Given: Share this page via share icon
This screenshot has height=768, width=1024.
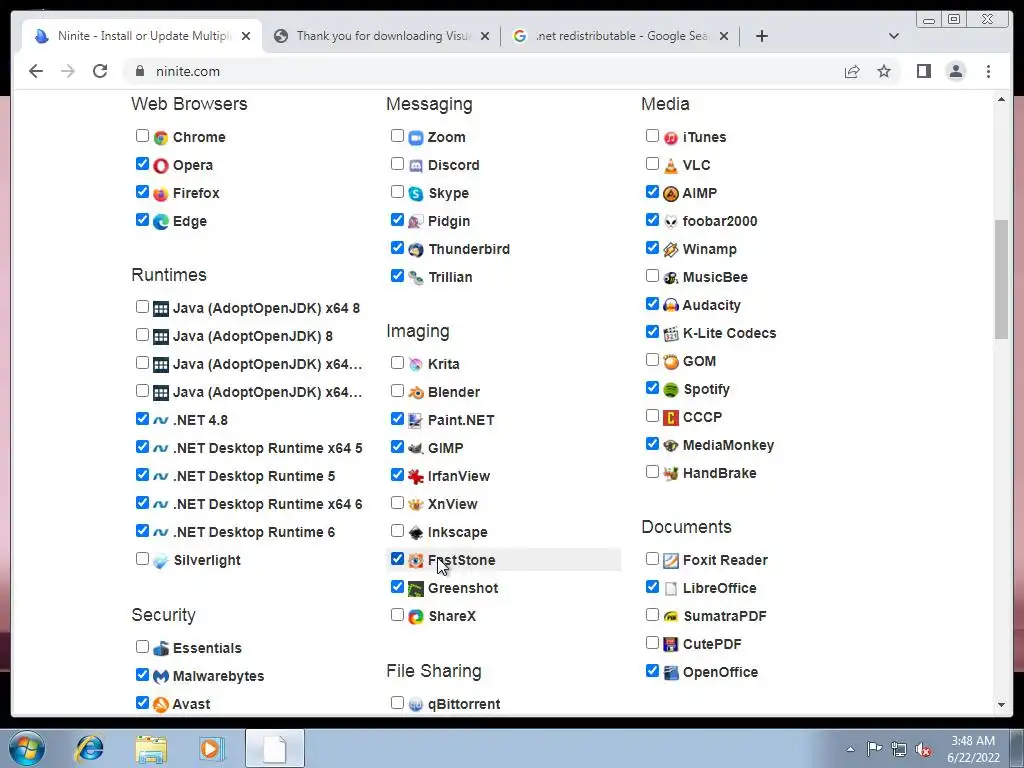Looking at the screenshot, I should point(852,71).
